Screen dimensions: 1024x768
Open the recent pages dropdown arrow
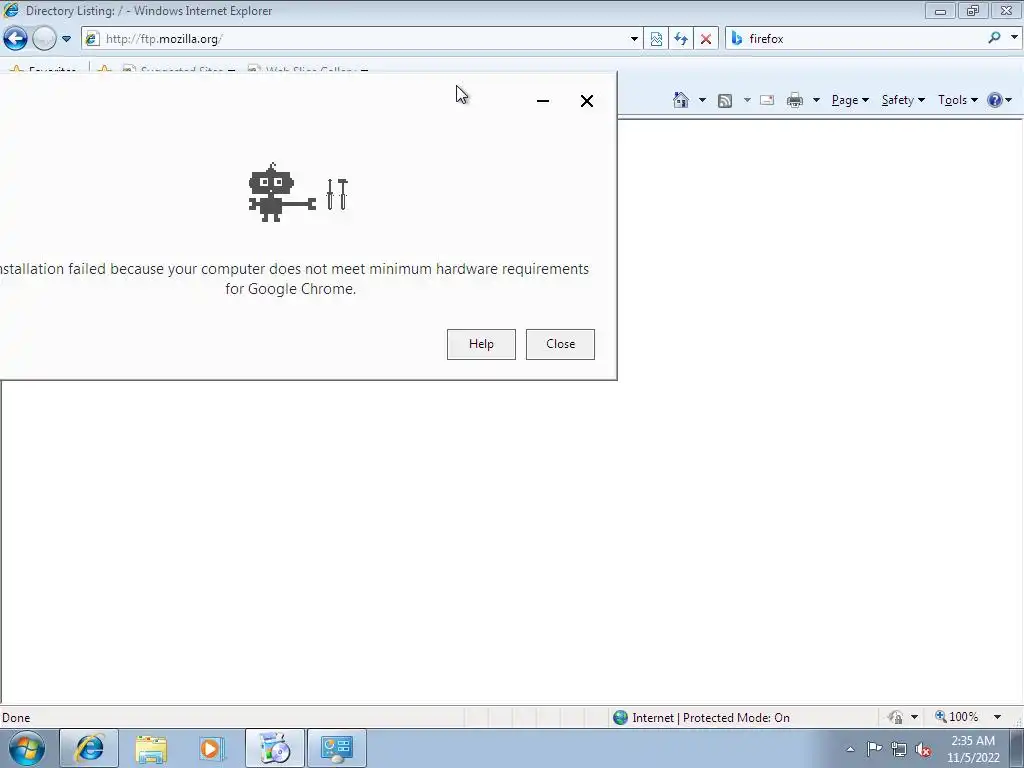pyautogui.click(x=66, y=39)
